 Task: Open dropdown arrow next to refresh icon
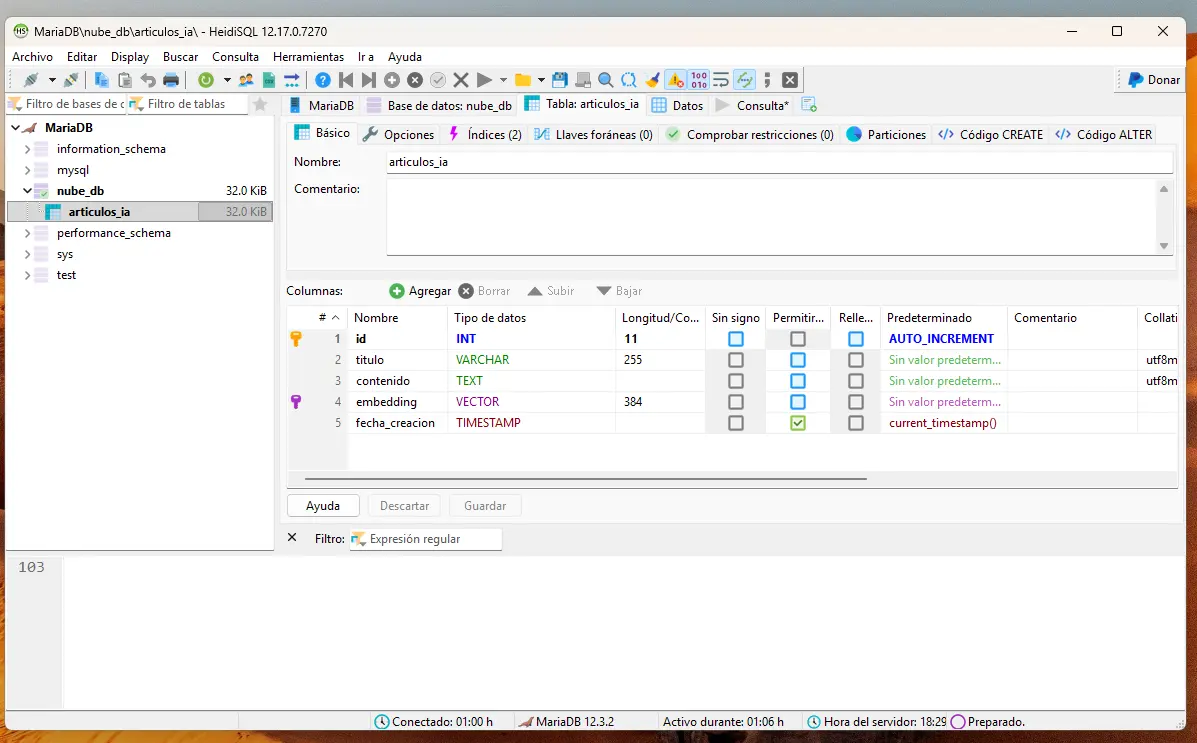click(227, 79)
